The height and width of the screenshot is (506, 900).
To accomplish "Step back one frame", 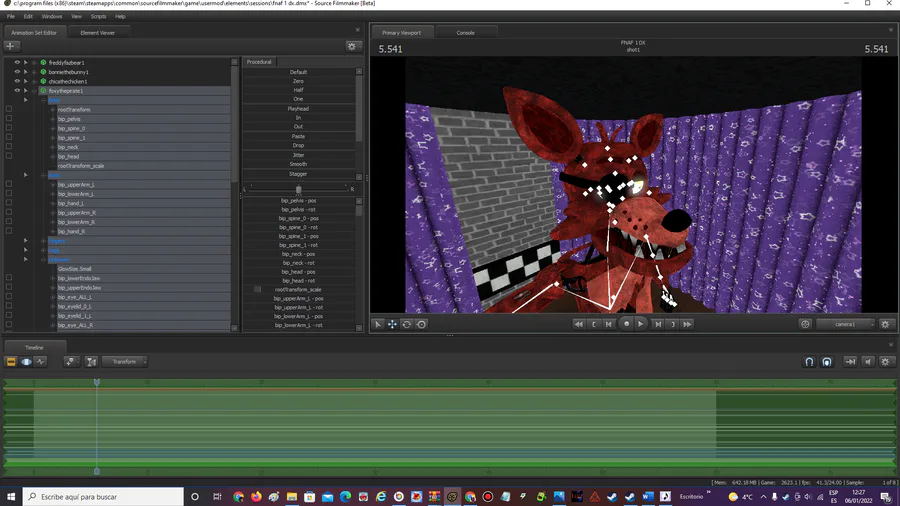I will [x=608, y=324].
